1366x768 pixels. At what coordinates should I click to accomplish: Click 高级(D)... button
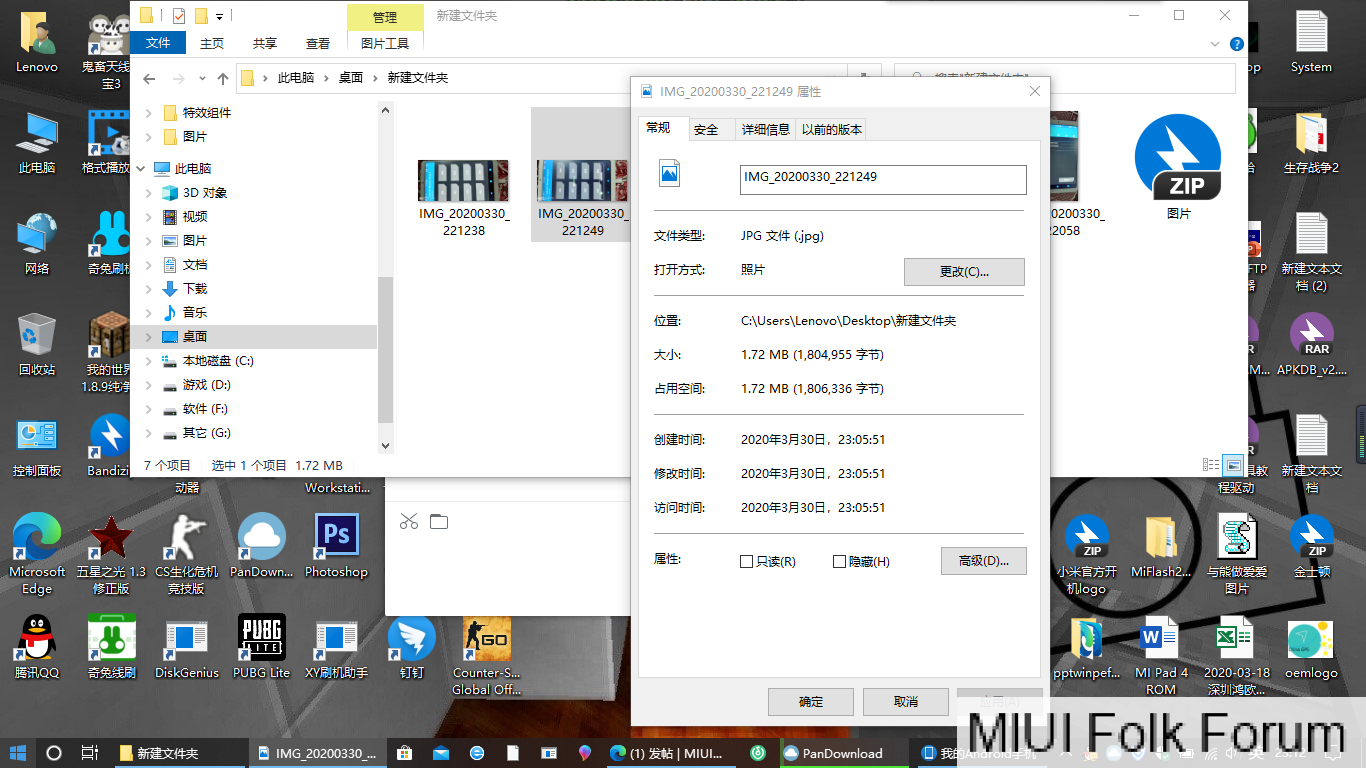[984, 561]
